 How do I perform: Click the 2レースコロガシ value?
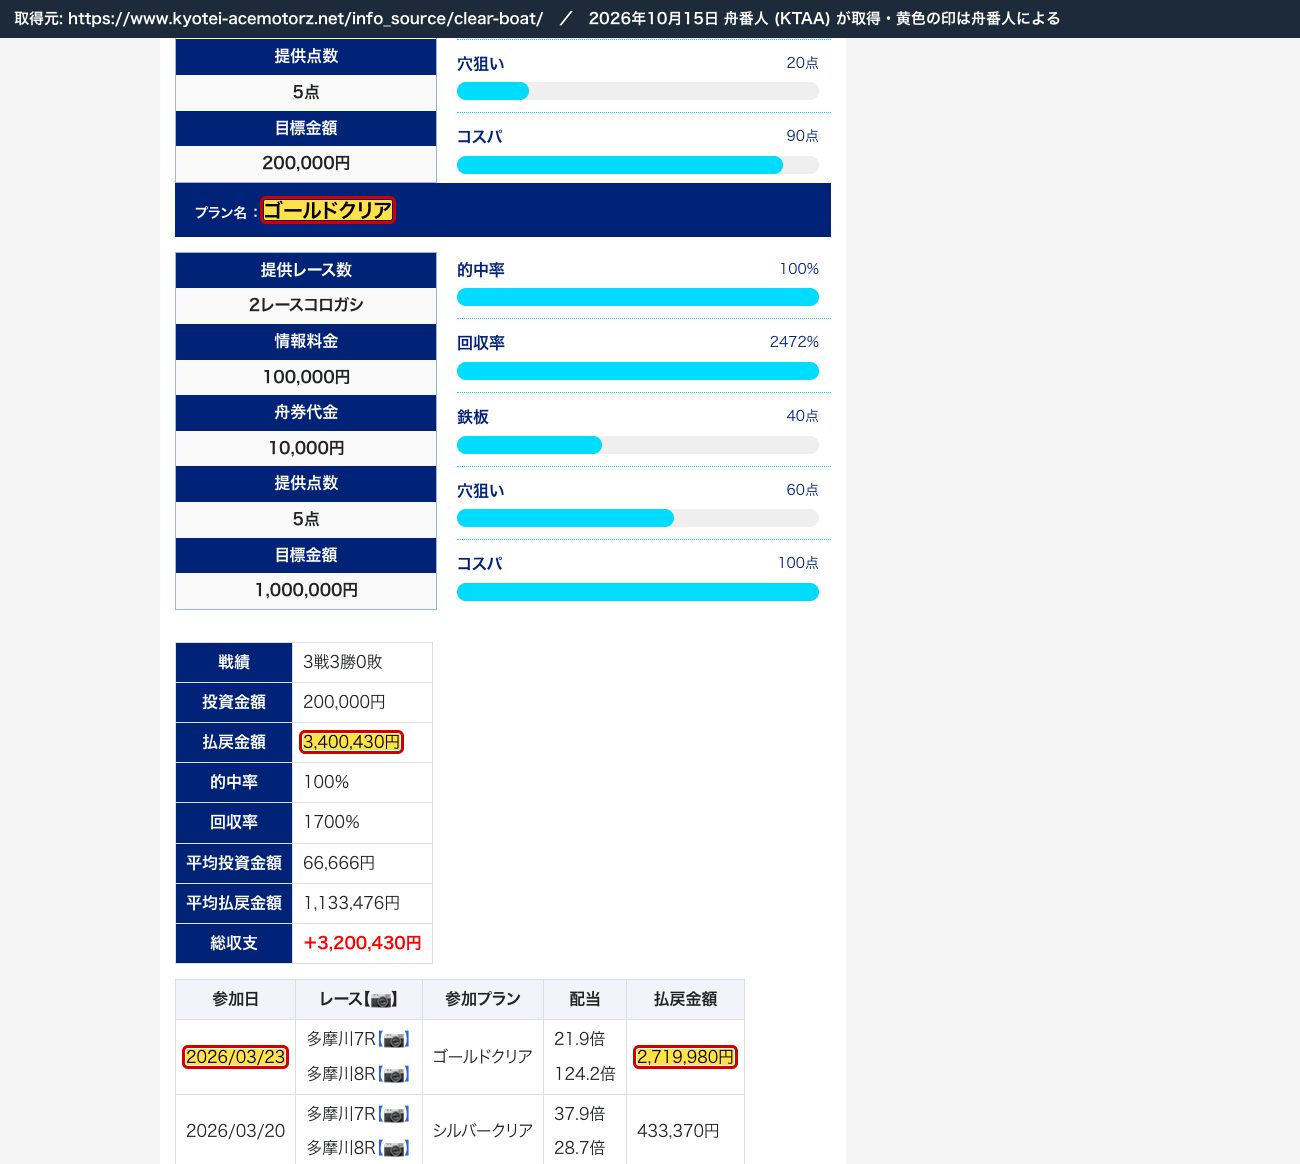(306, 305)
